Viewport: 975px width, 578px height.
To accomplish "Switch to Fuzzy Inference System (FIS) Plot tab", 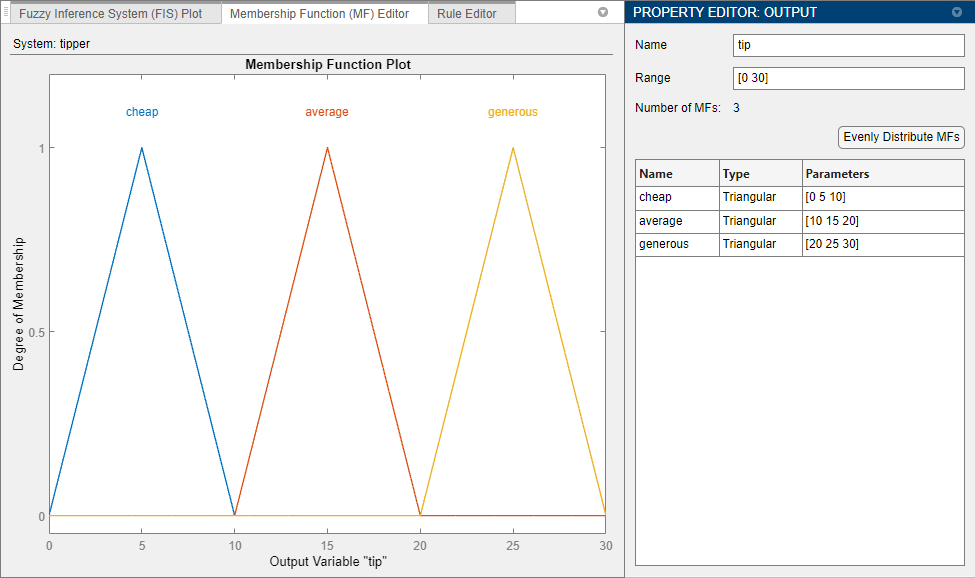I will (116, 14).
